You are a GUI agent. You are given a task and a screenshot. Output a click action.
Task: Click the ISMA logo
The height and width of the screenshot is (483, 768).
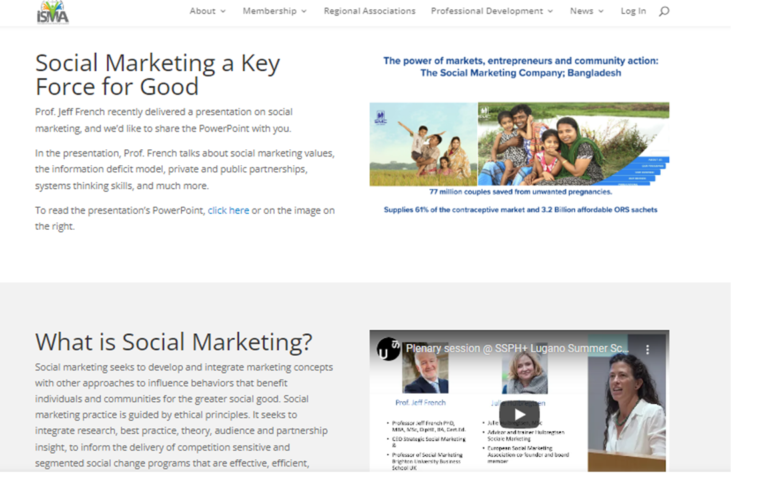(52, 12)
